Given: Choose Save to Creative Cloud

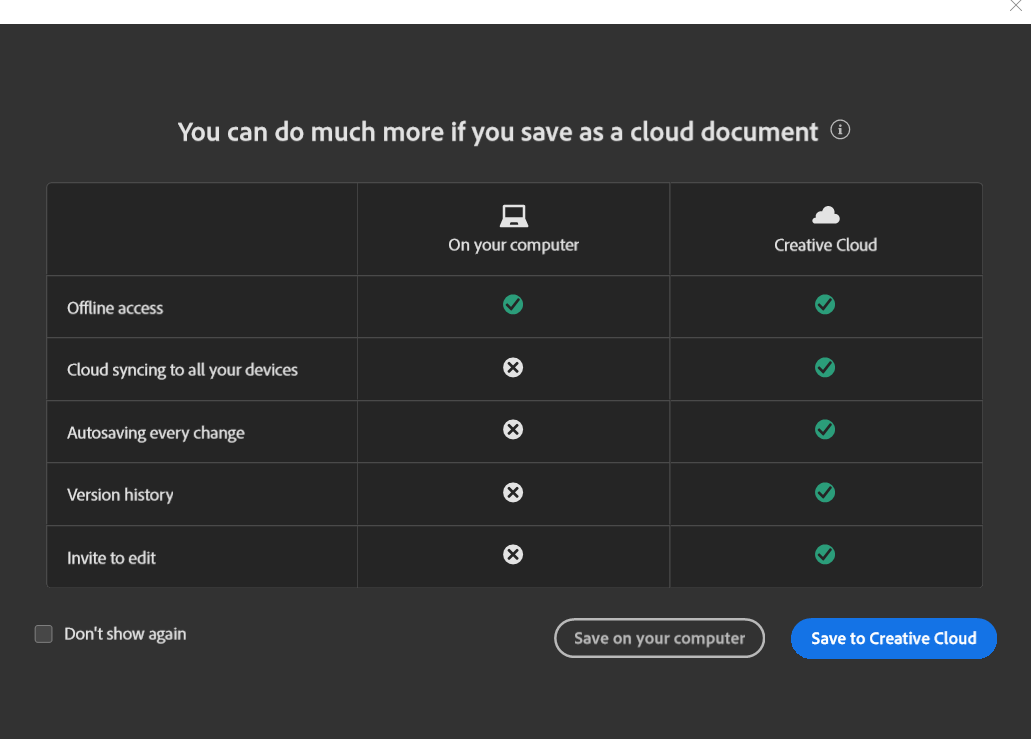Looking at the screenshot, I should [x=894, y=638].
